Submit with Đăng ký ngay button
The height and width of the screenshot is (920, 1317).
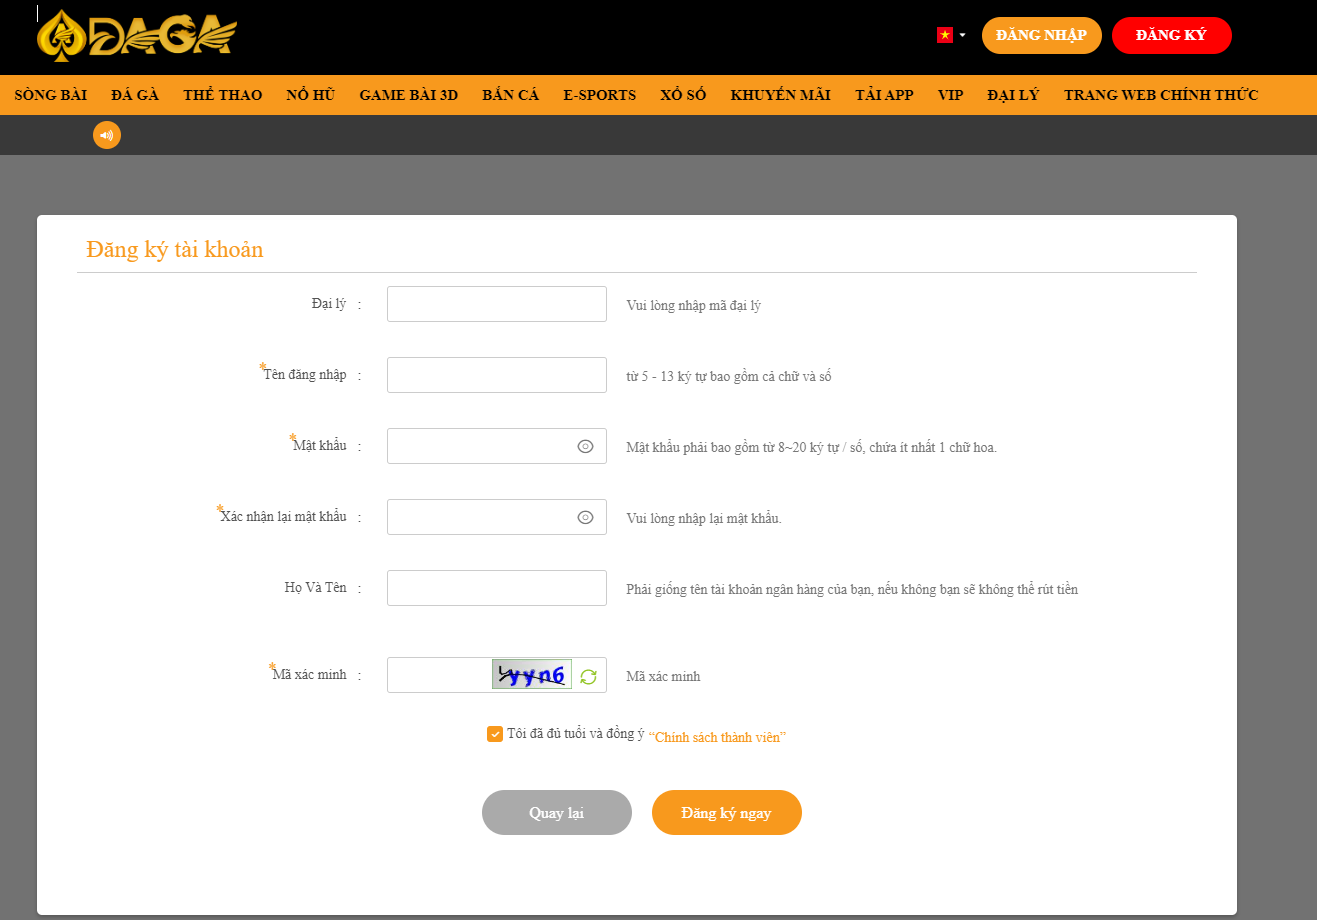[726, 812]
